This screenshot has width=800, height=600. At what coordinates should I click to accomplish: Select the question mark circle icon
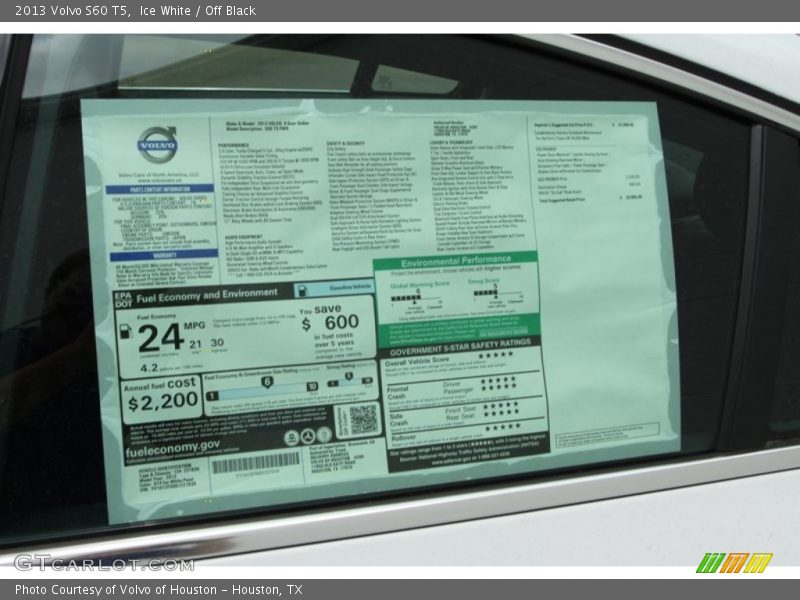[321, 436]
